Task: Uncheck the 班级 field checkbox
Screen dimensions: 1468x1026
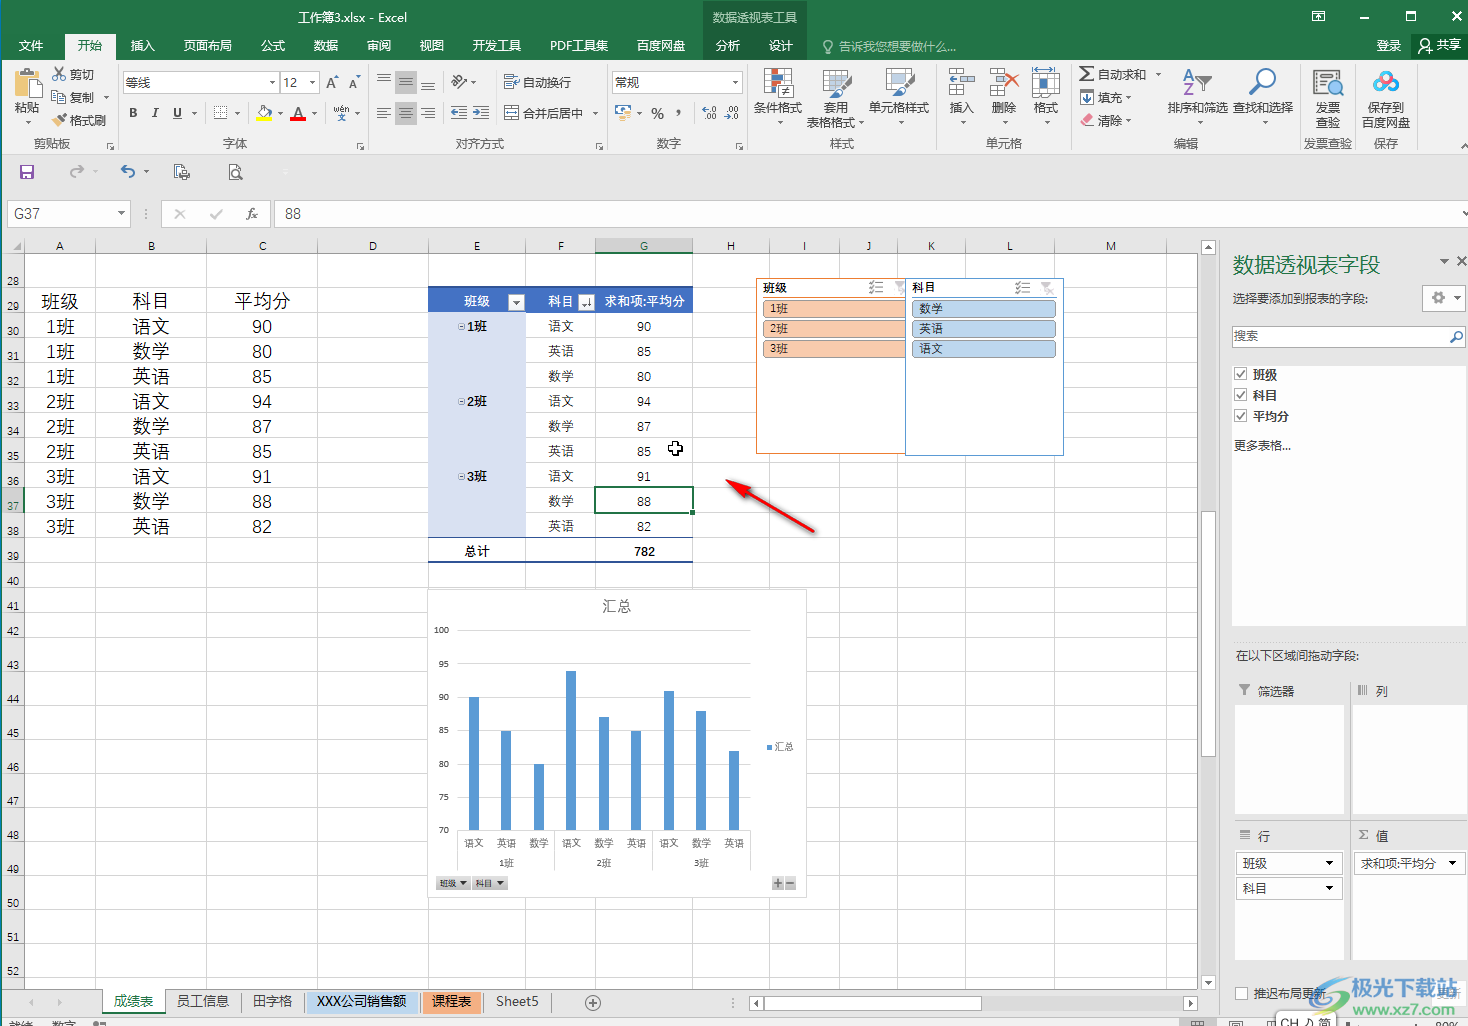Action: (1241, 374)
